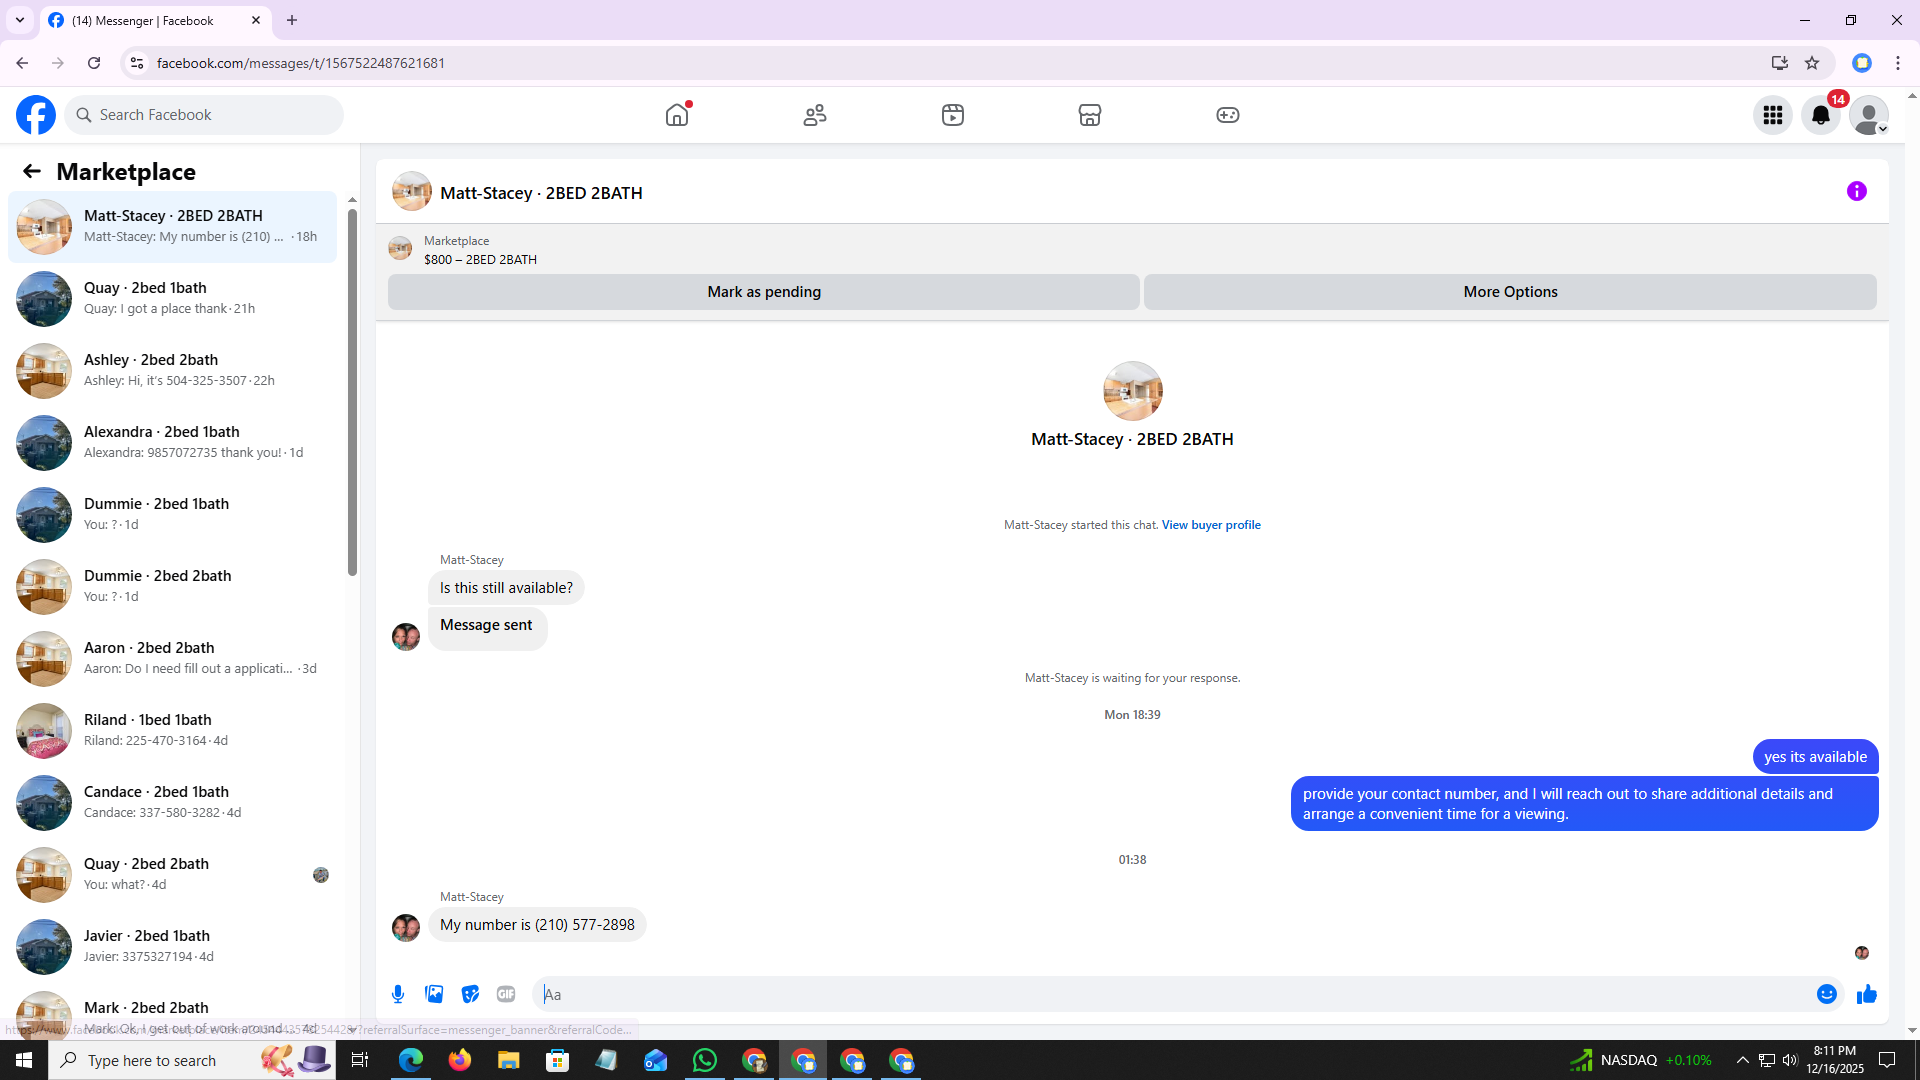This screenshot has height=1080, width=1920.
Task: Select Alexandra · 2bed 1bath conversation
Action: coord(172,443)
